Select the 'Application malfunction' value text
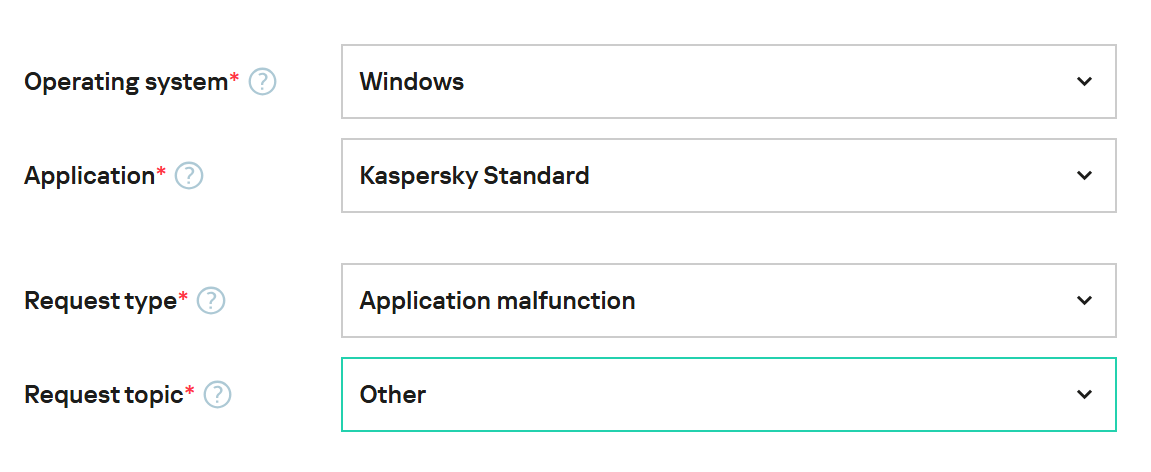Viewport: 1151px width, 472px height. (x=497, y=301)
